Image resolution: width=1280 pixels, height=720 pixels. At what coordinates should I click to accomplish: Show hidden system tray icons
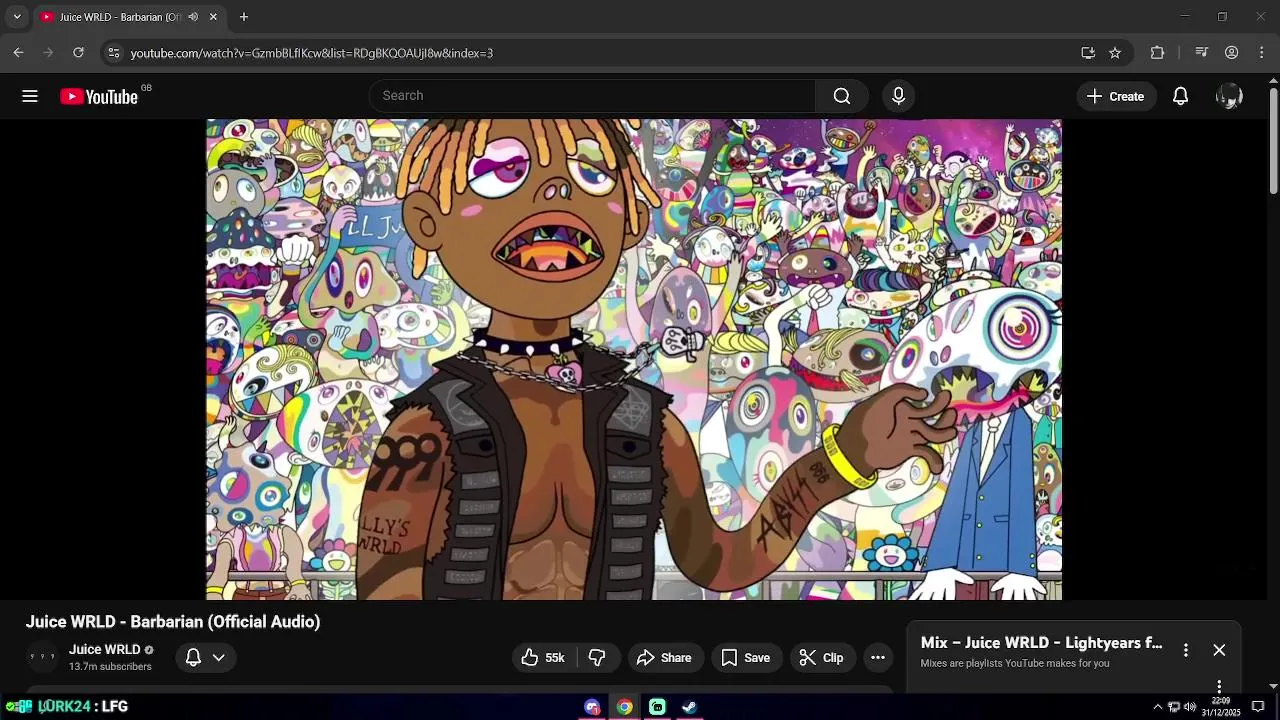pos(1158,707)
